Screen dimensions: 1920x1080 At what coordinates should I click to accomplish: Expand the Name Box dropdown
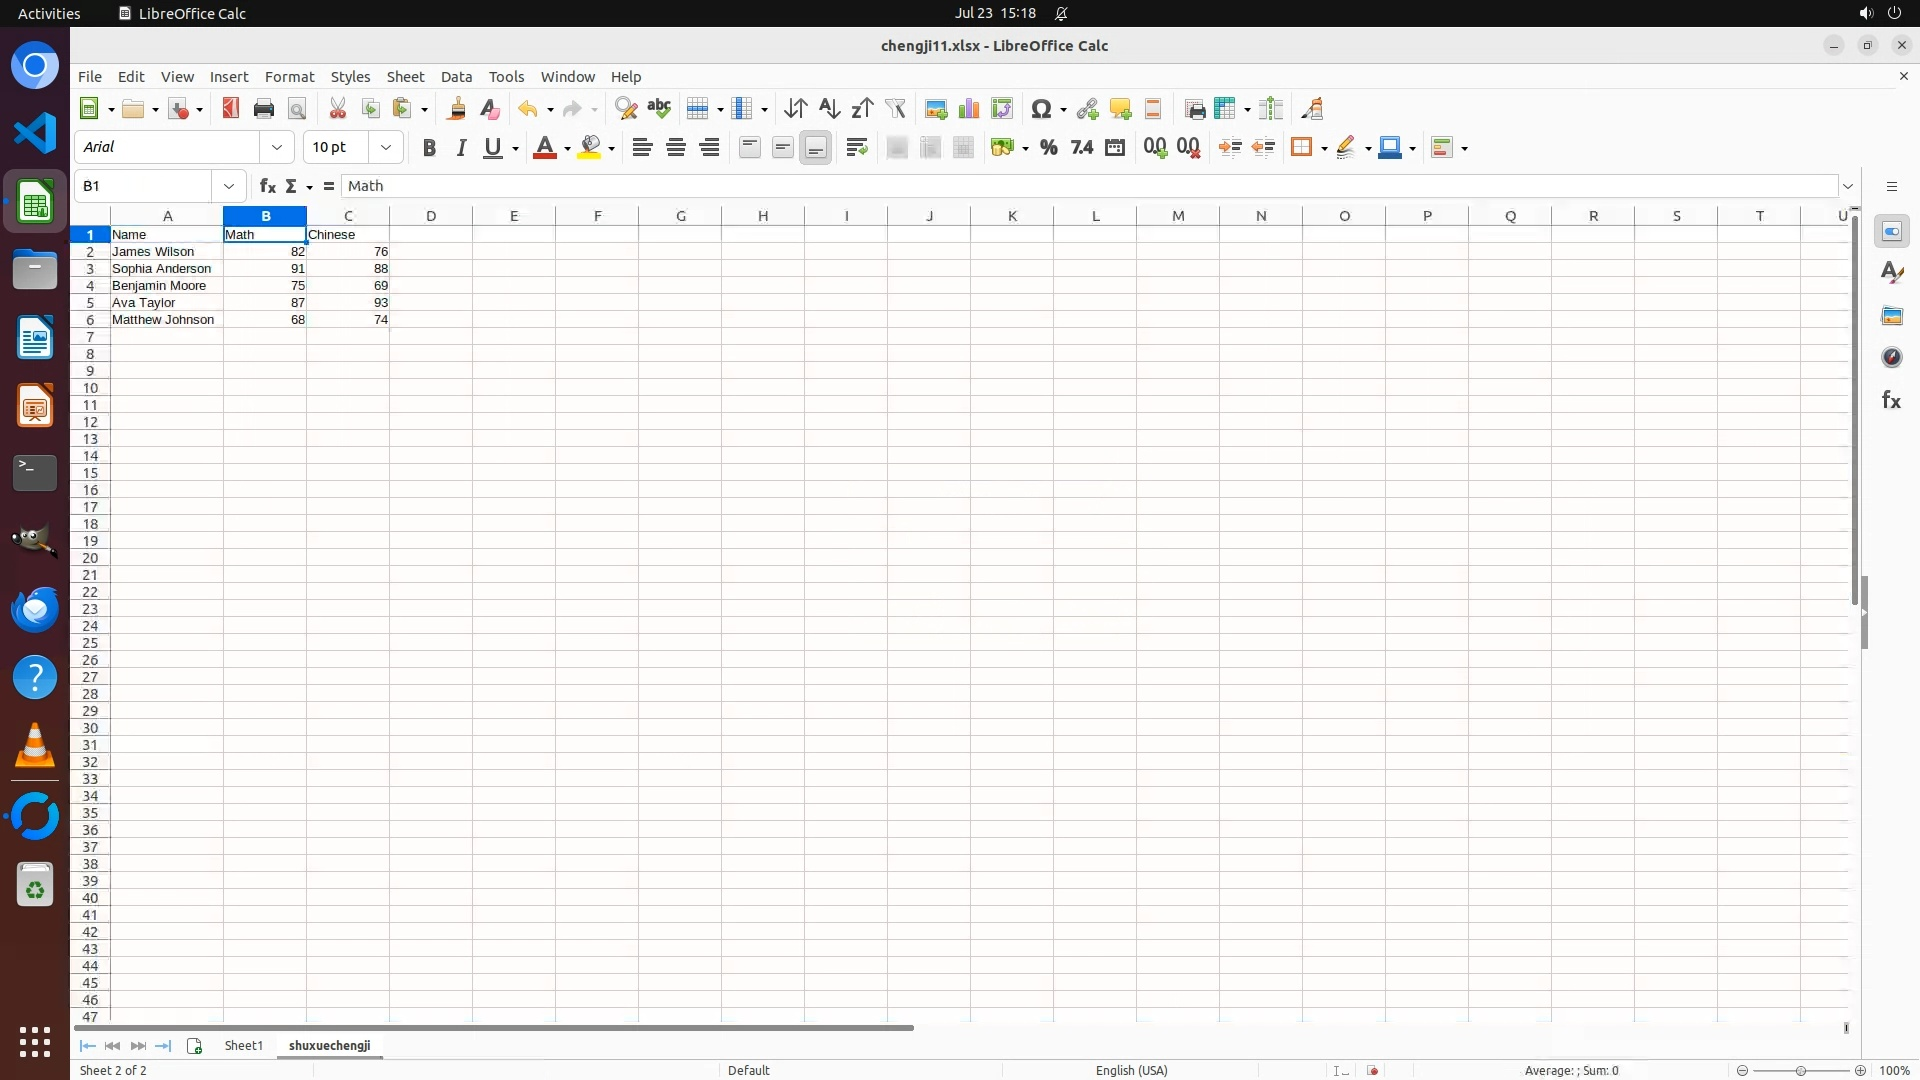coord(229,186)
